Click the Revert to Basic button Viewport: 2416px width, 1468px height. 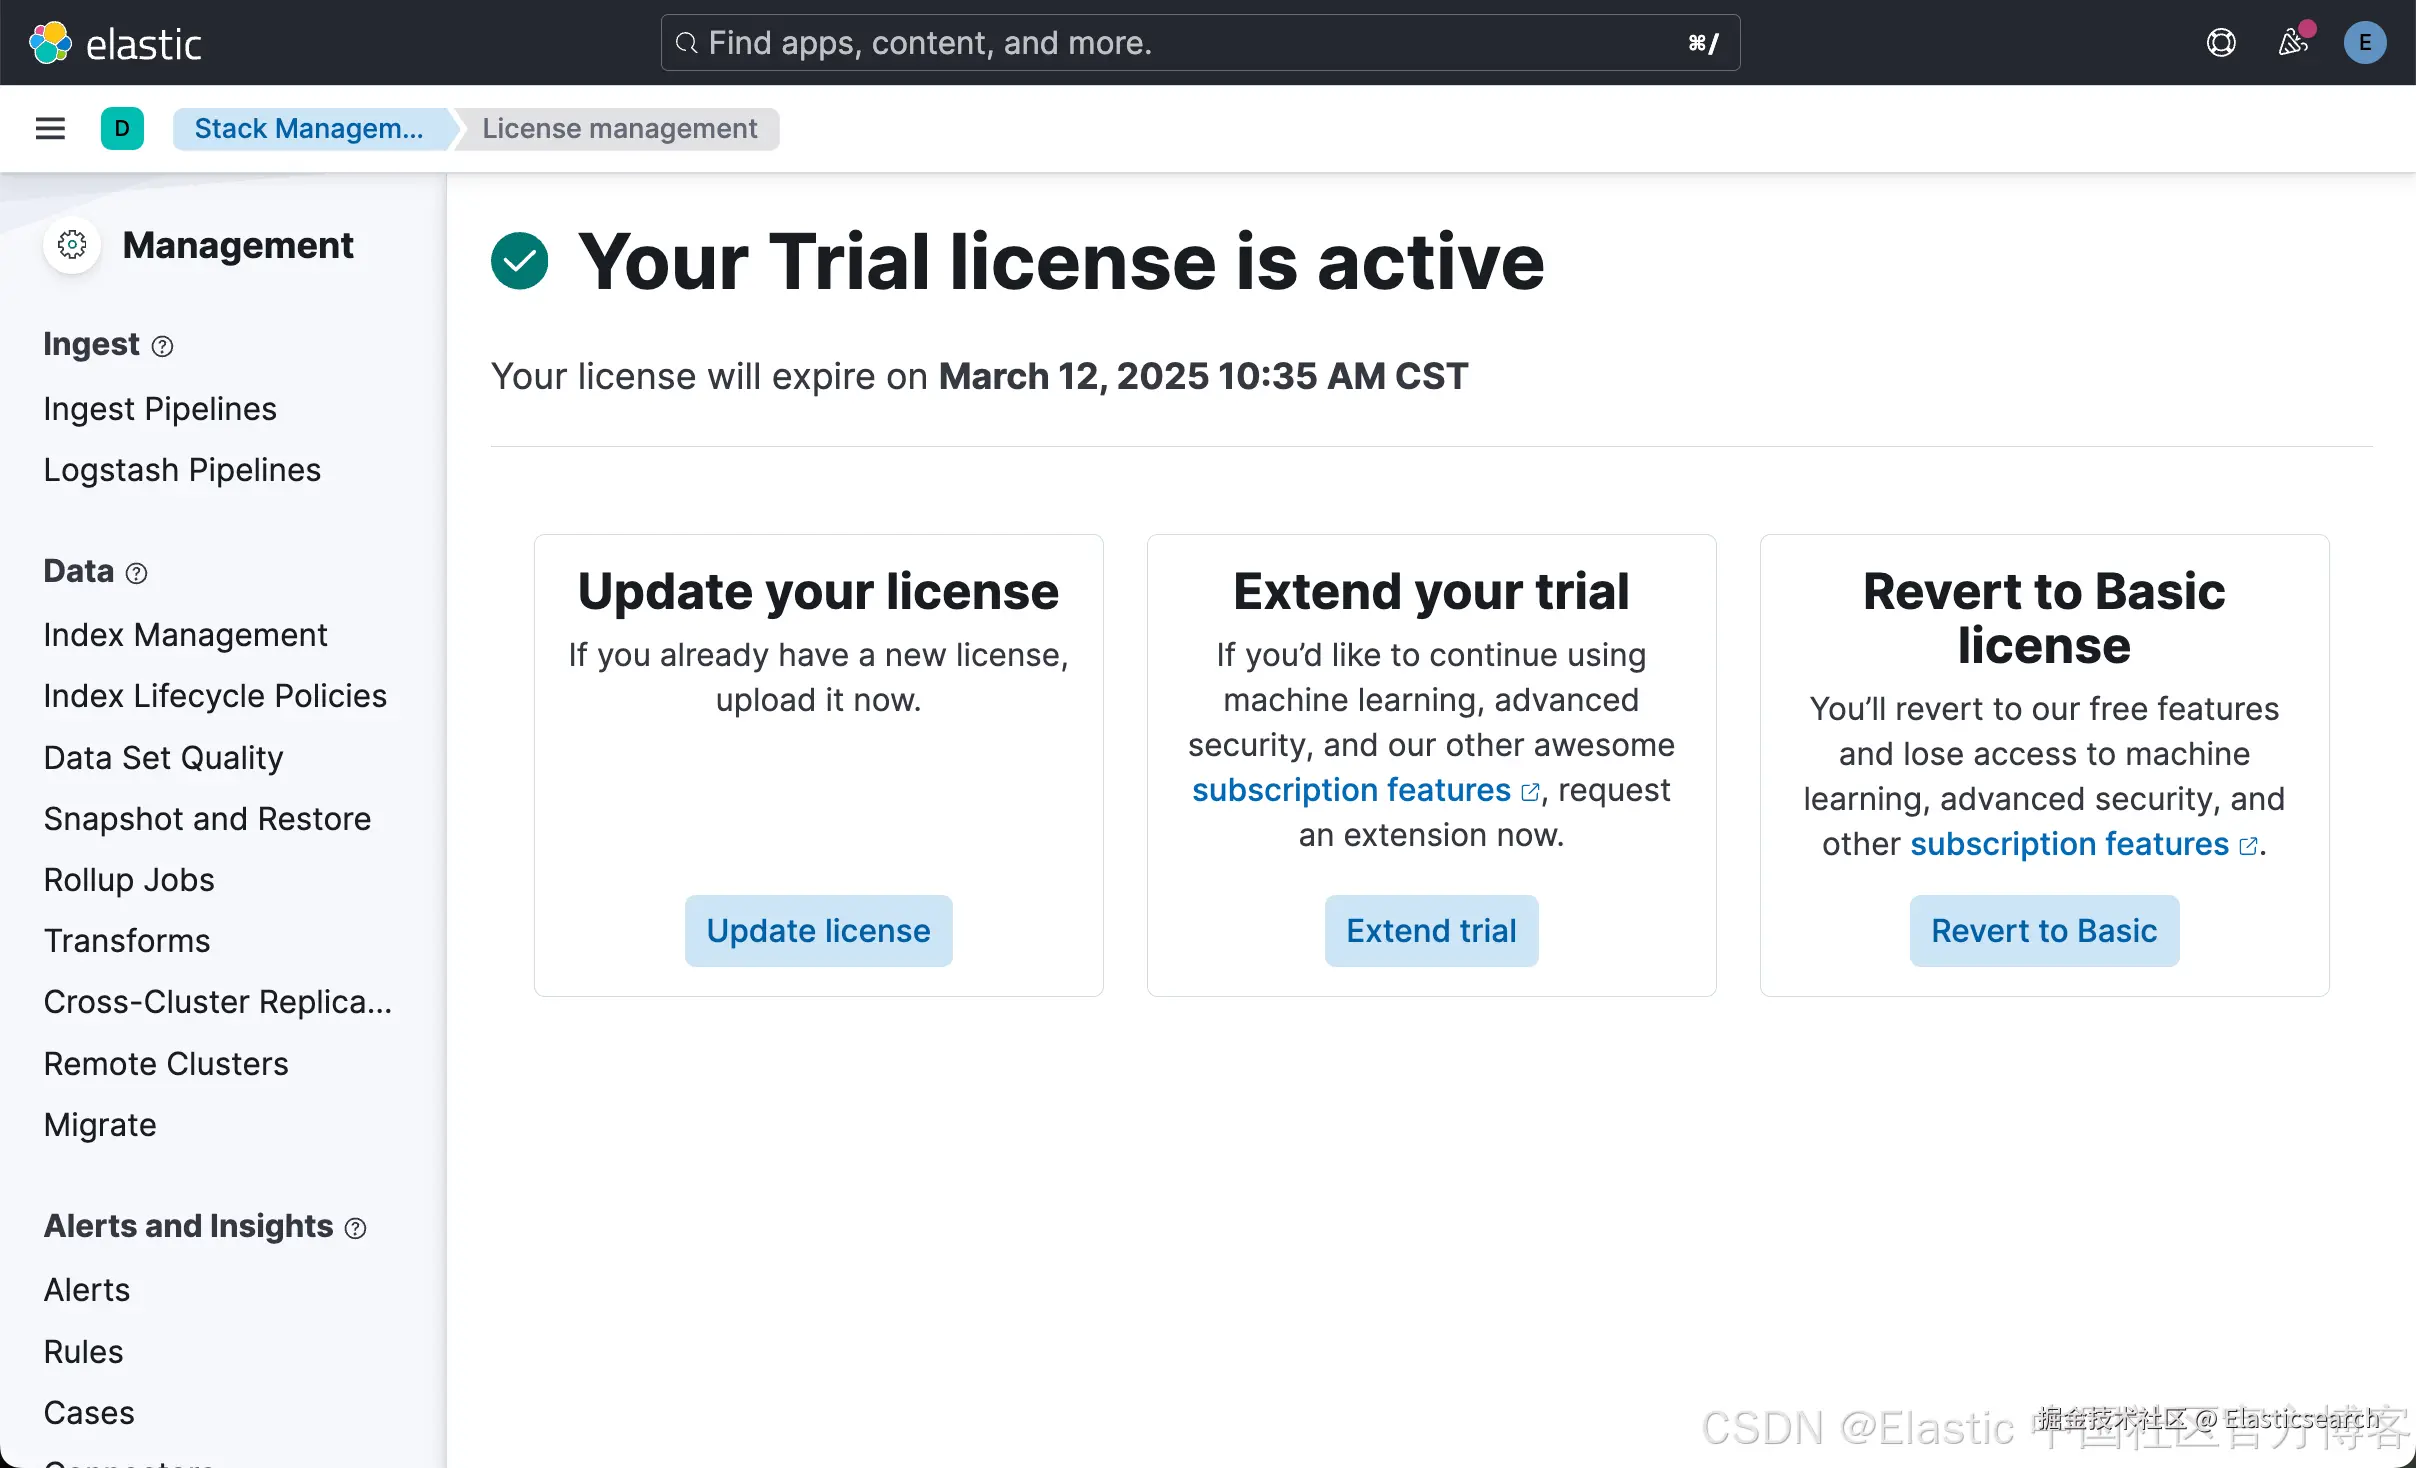tap(2043, 931)
